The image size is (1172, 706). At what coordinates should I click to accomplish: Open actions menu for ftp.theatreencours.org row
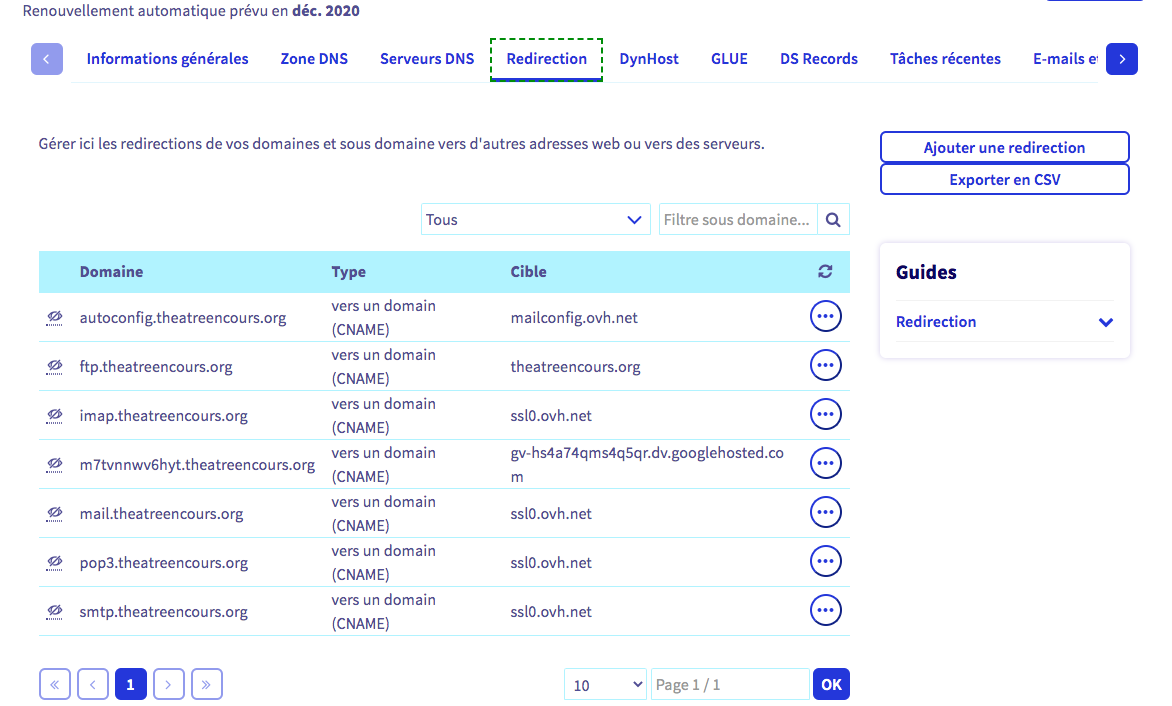825,366
